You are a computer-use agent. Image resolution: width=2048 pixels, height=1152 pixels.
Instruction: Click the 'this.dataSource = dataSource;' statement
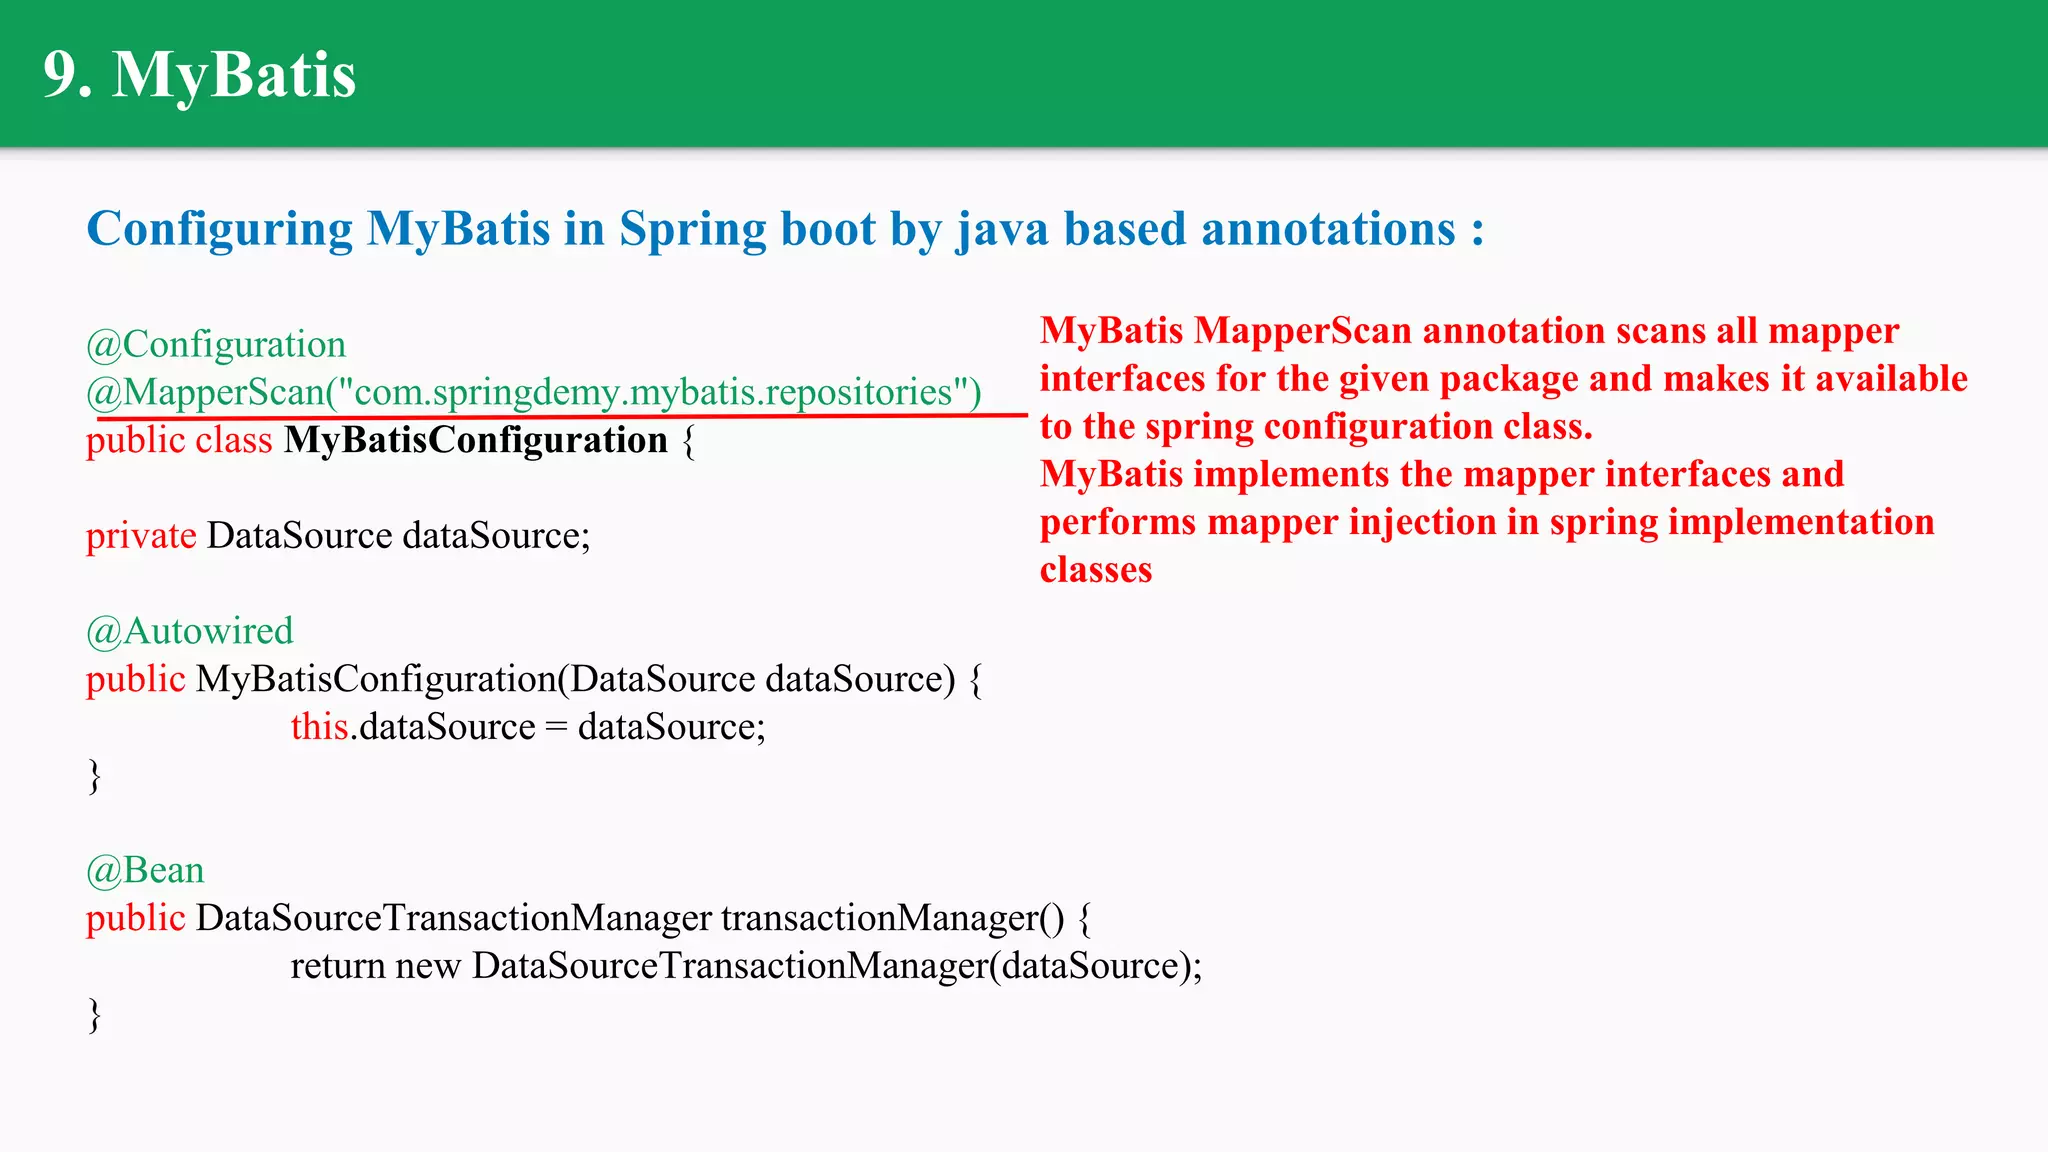528,727
